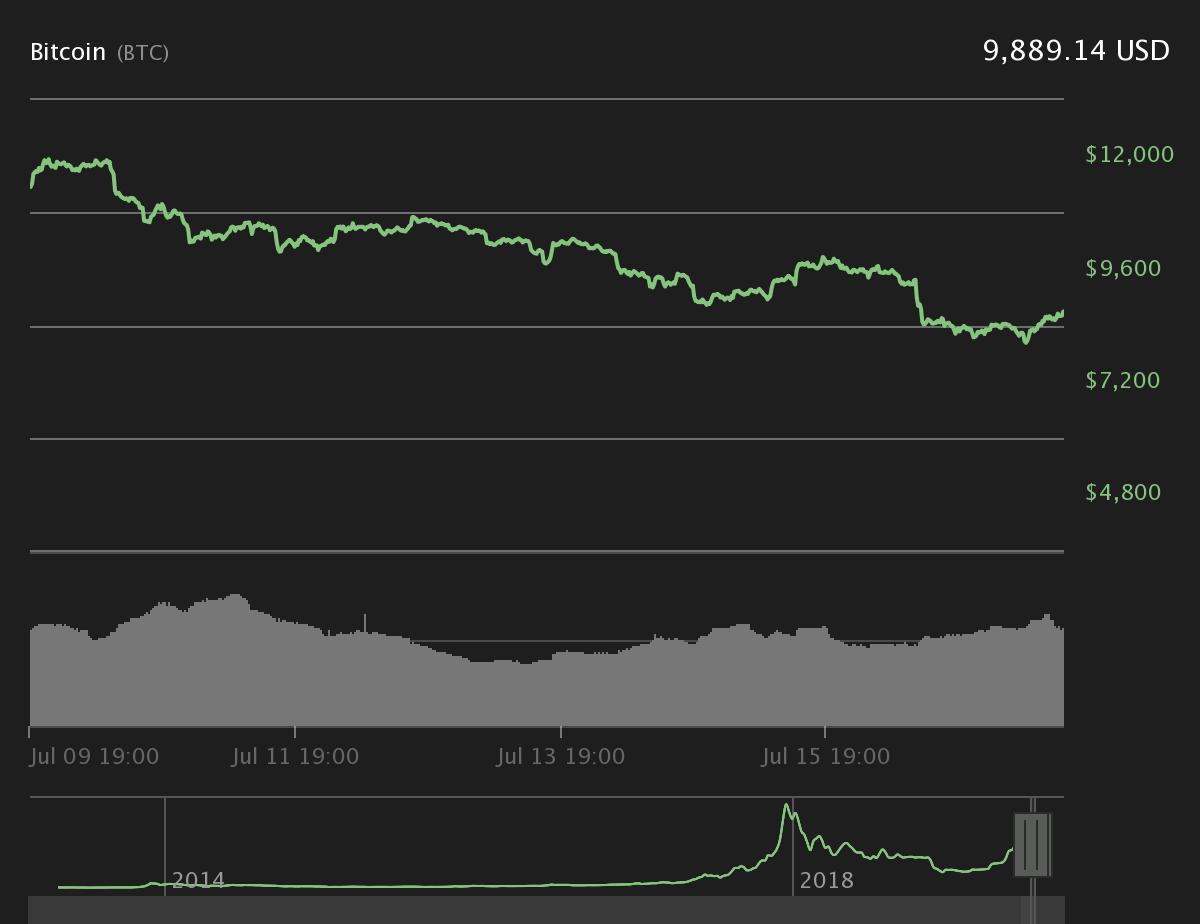The width and height of the screenshot is (1200, 924).
Task: Click the horizontal scrollbar below overview chart
Action: [546, 910]
